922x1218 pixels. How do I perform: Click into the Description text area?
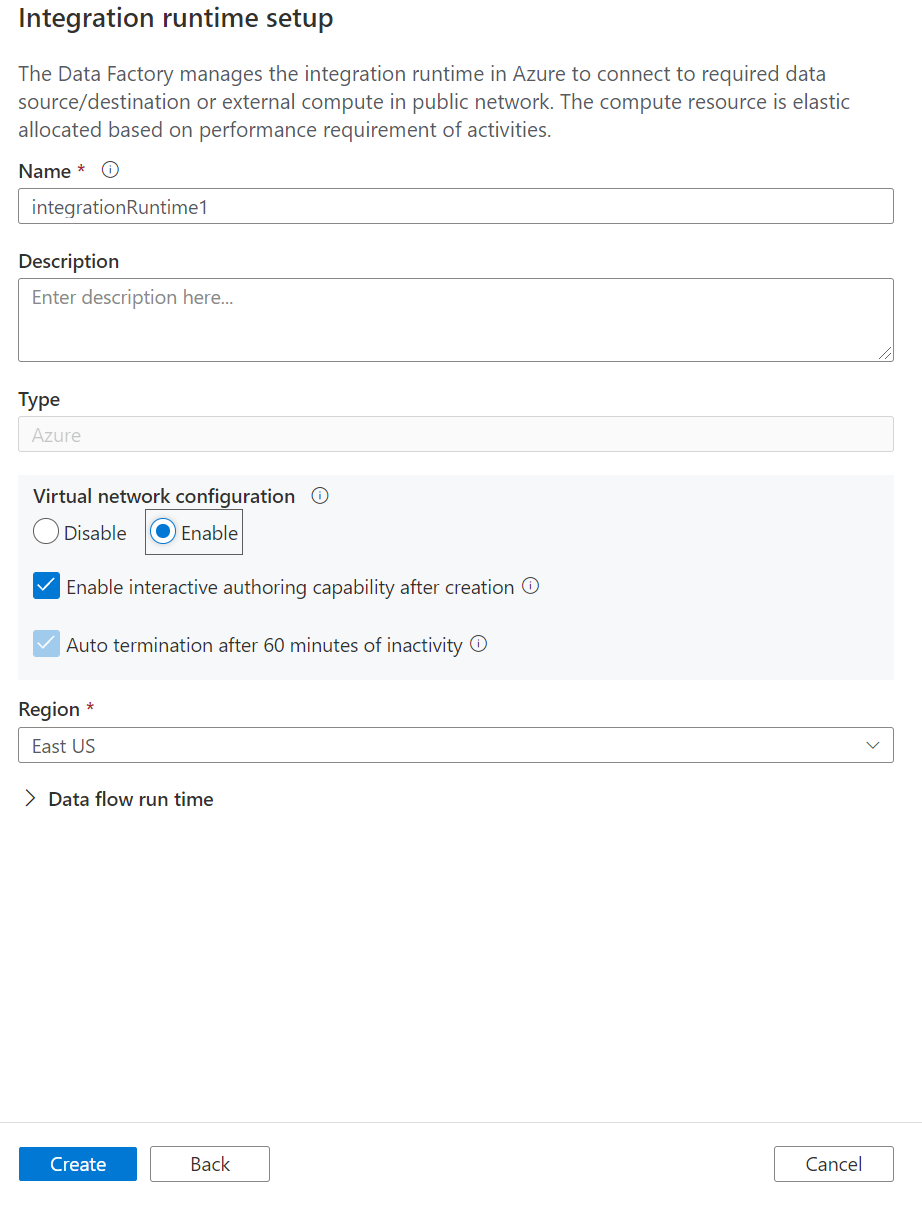[x=455, y=320]
